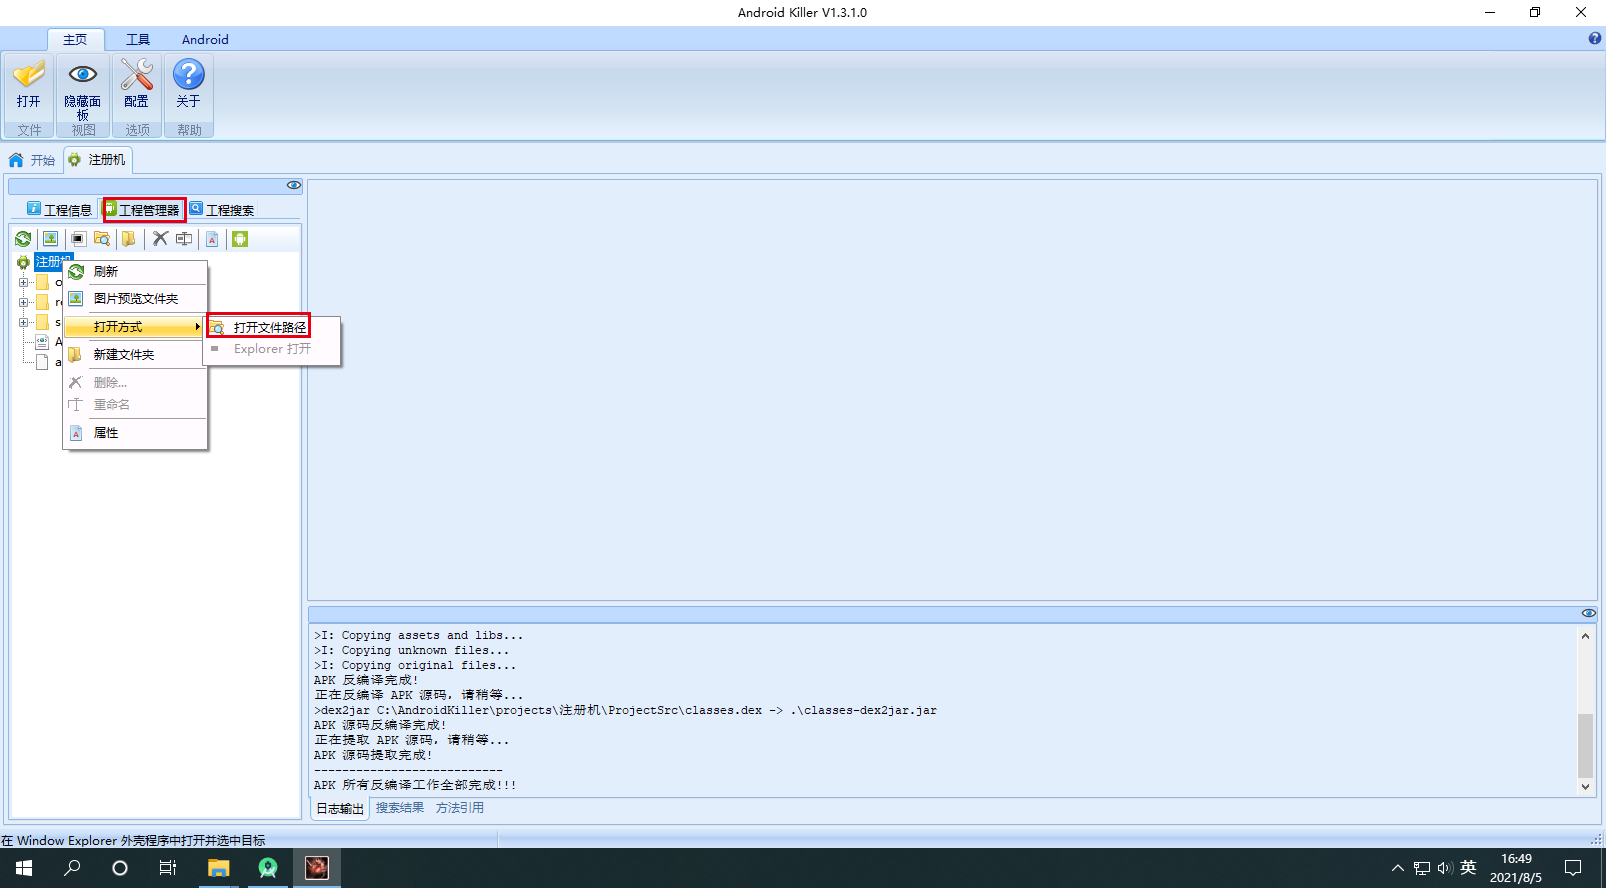Viewport: 1606px width, 888px height.
Task: Open the notification center icon
Action: [1573, 868]
